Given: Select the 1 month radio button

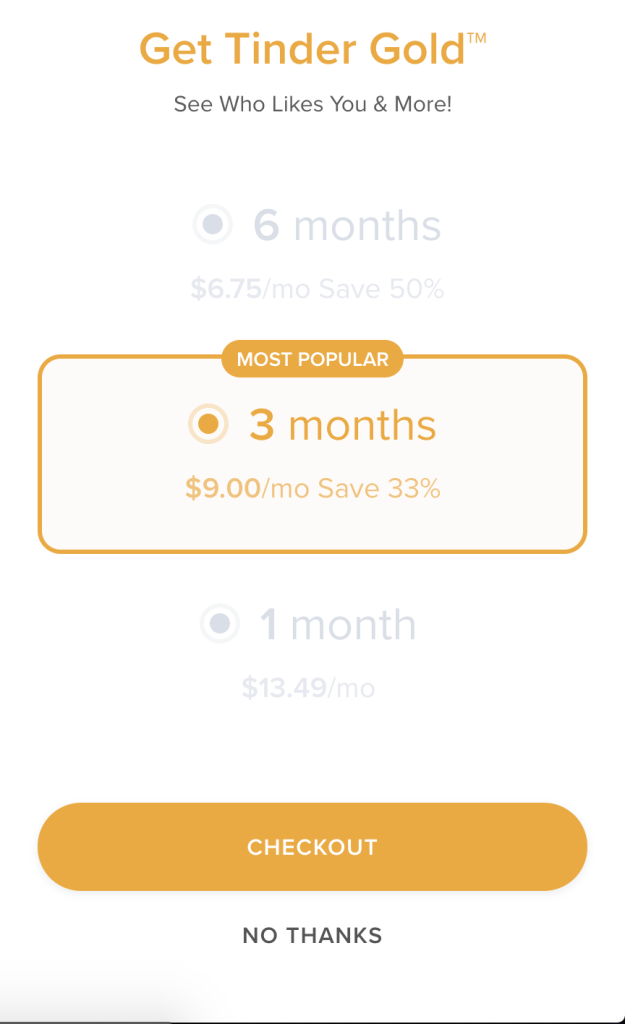Looking at the screenshot, I should pos(219,625).
